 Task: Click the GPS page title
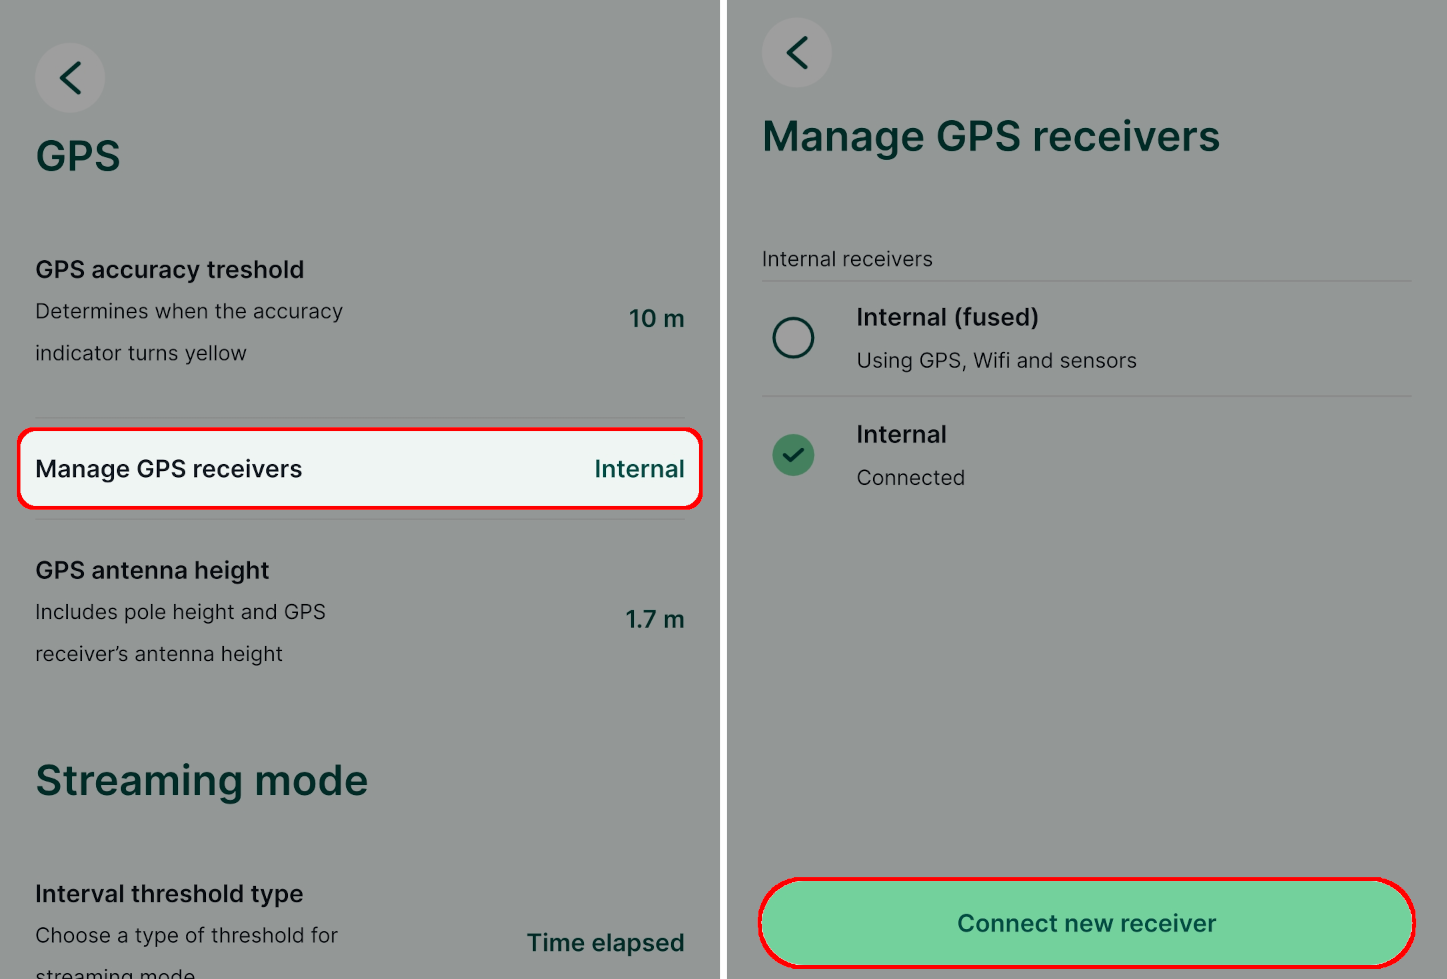tap(78, 155)
